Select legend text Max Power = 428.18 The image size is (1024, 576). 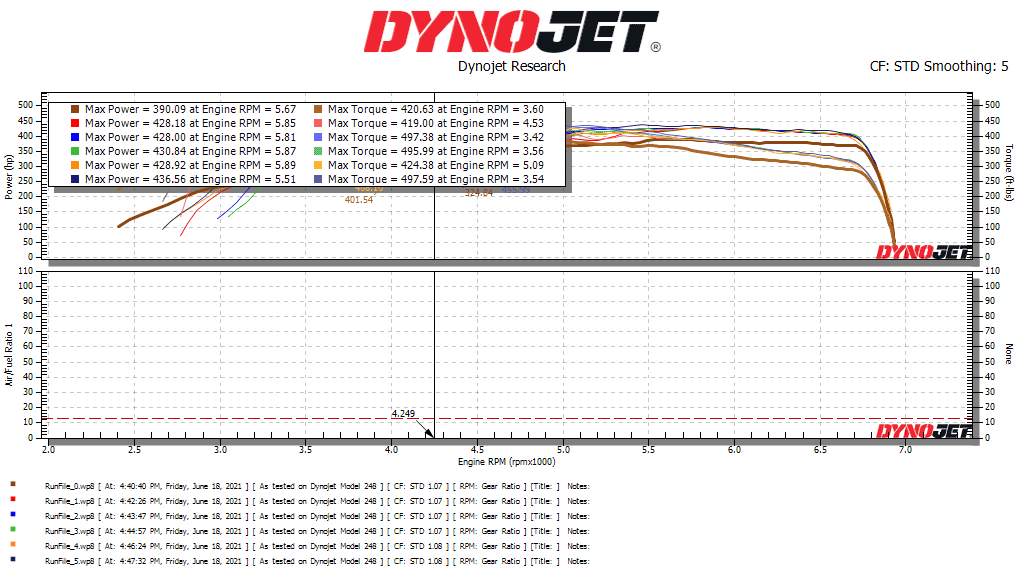coord(135,123)
